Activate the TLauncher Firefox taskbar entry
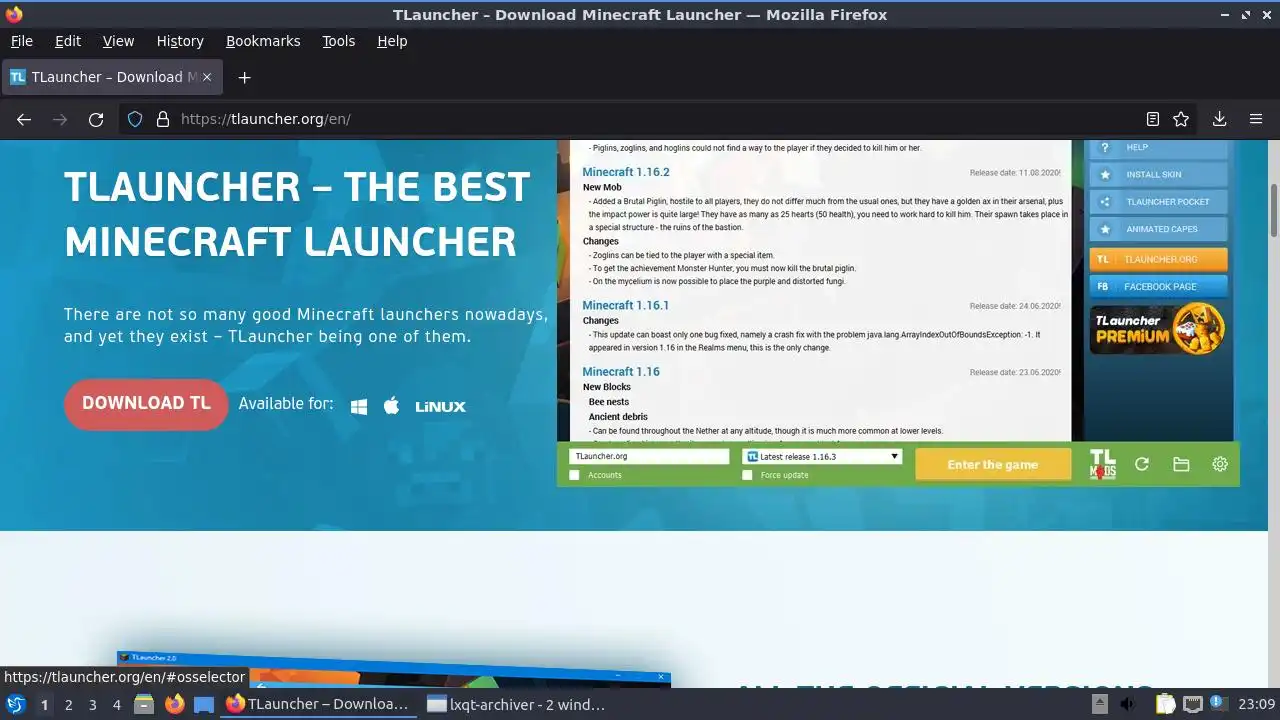The image size is (1280, 720). [x=320, y=705]
